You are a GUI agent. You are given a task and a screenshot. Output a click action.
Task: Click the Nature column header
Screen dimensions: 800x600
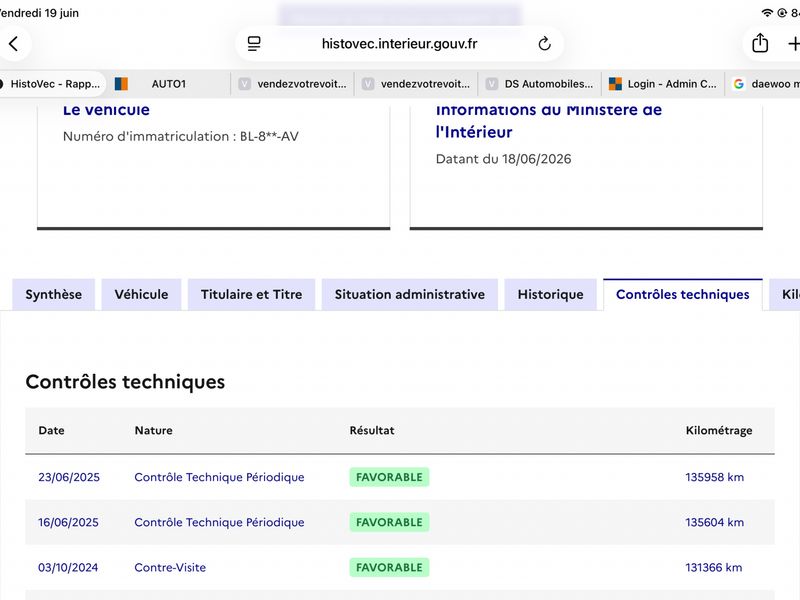click(x=154, y=430)
